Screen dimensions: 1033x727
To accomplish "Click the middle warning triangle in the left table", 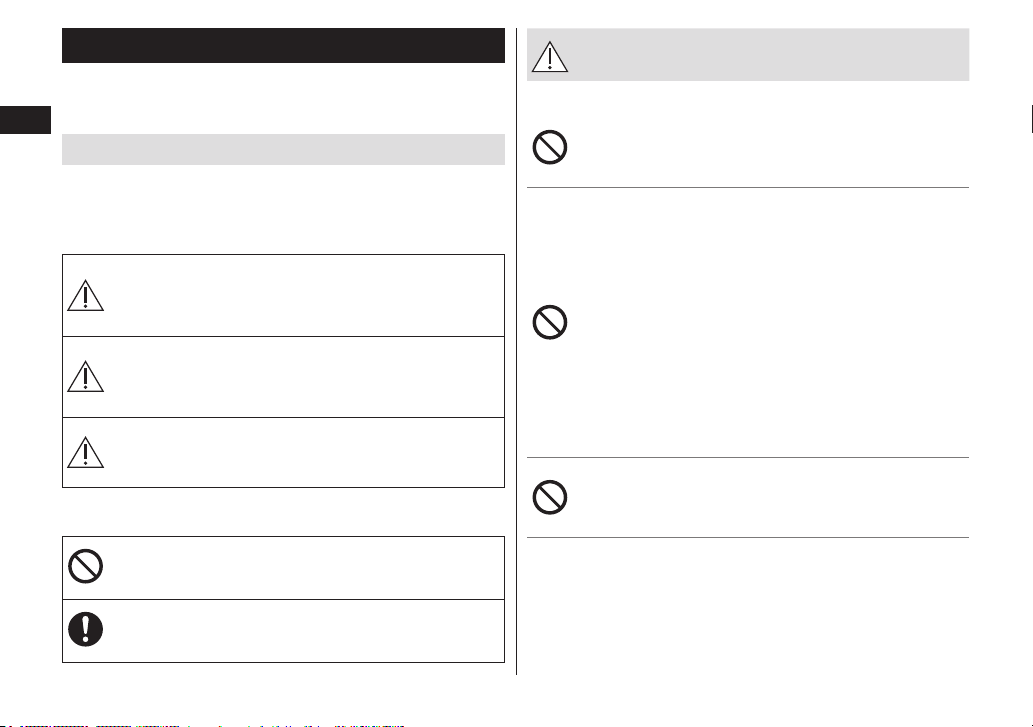I will pos(86,377).
